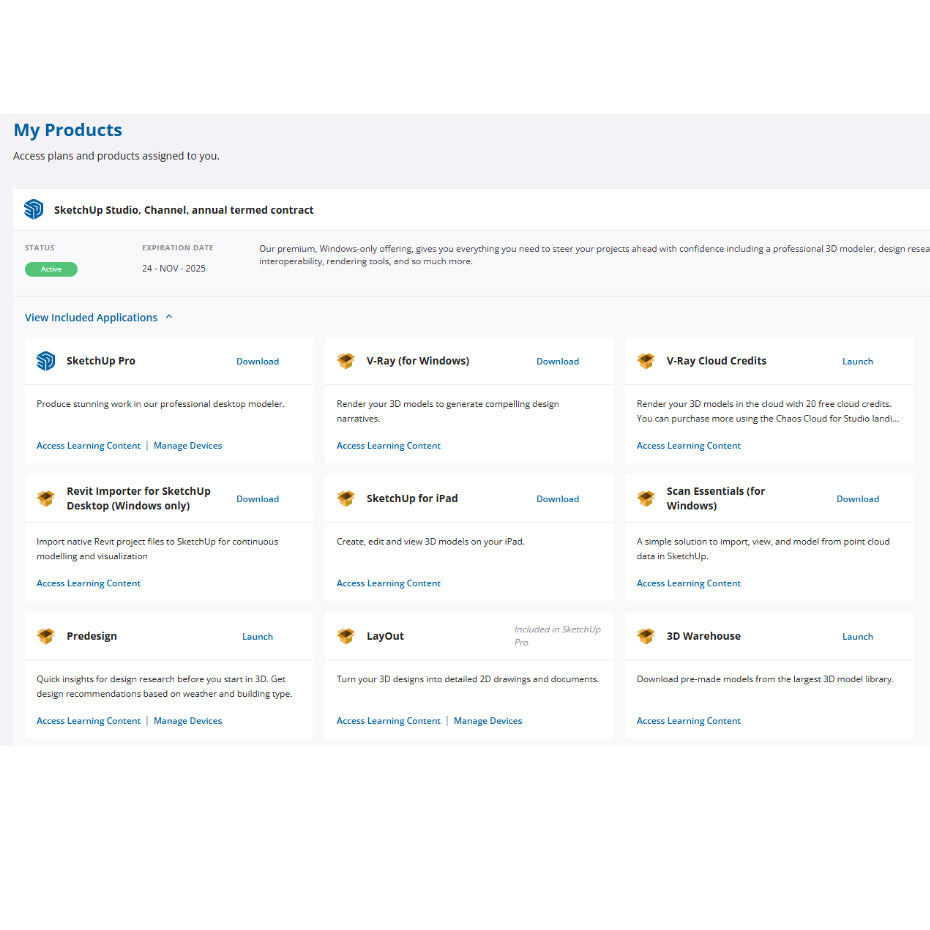
Task: Download Scan Essentials for Windows
Action: pyautogui.click(x=857, y=498)
